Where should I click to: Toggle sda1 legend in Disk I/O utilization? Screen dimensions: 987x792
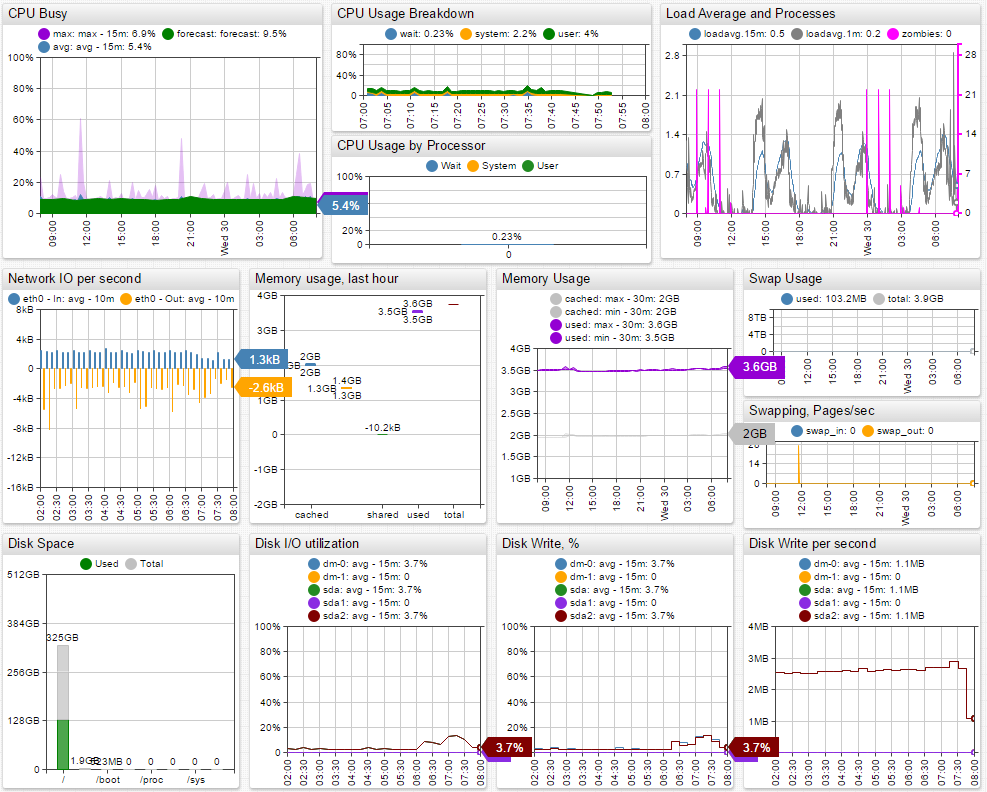coord(314,603)
